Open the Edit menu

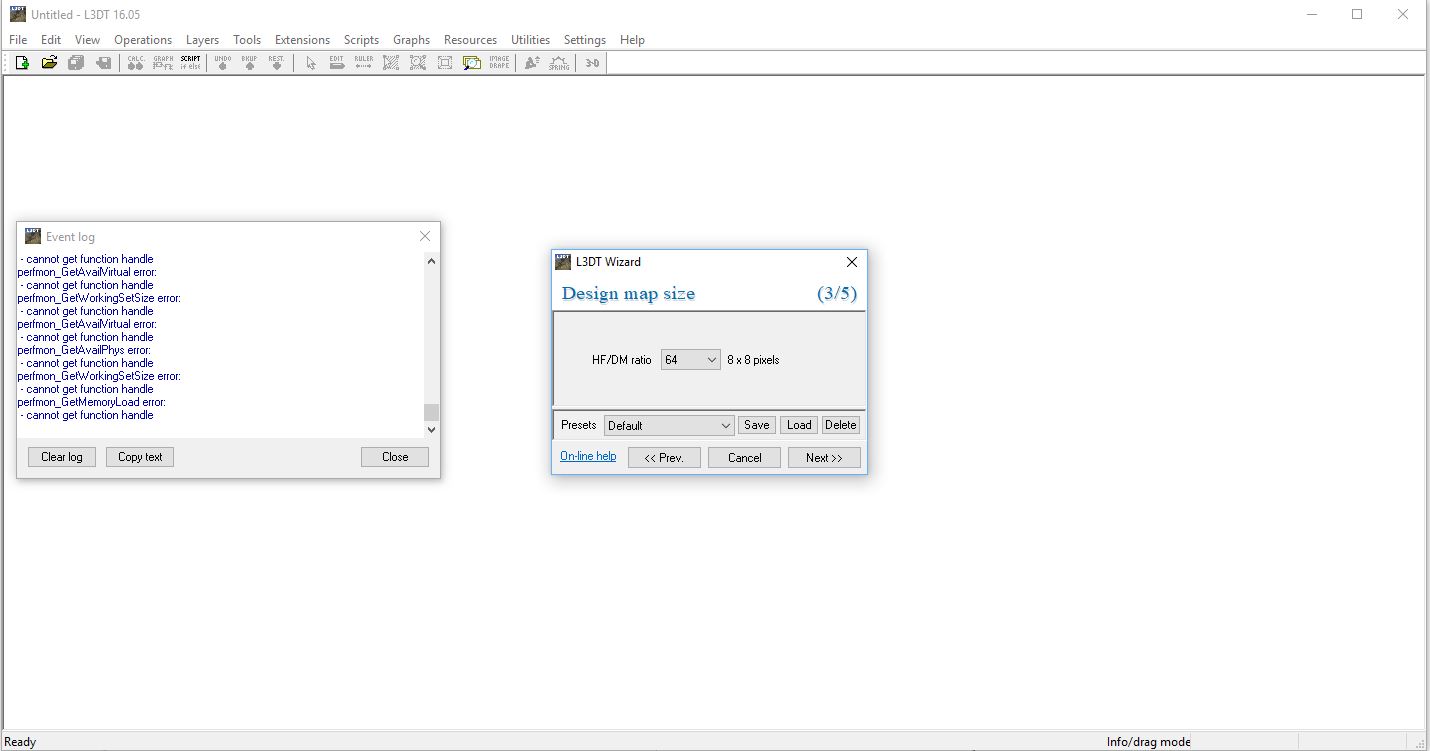pyautogui.click(x=51, y=40)
